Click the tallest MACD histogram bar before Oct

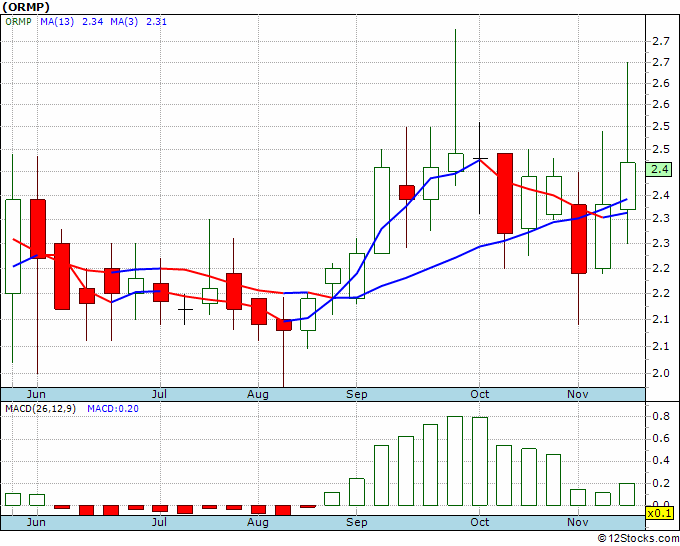coord(455,461)
